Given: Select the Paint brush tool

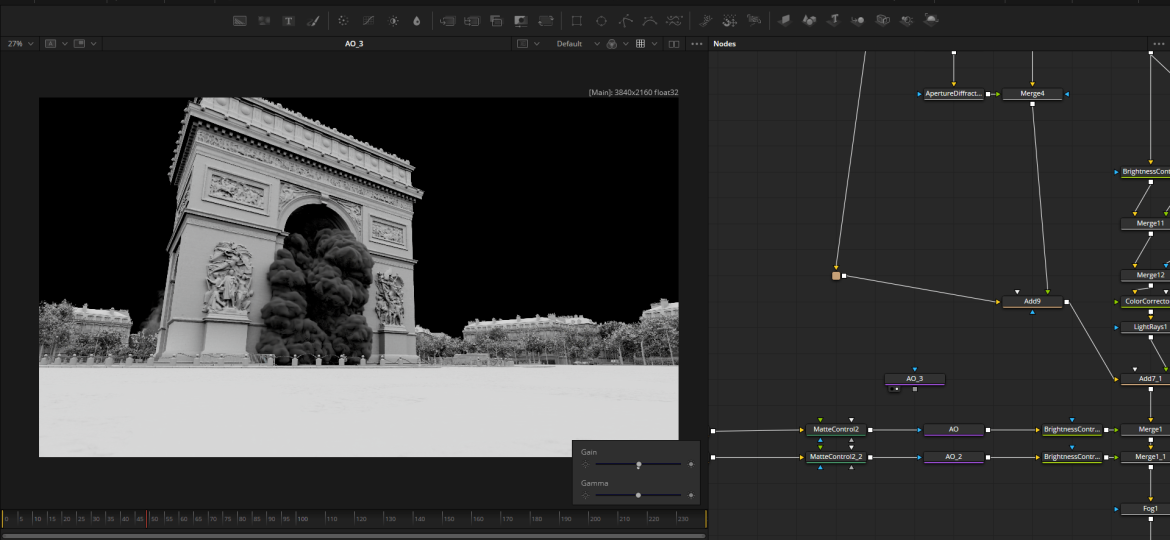Looking at the screenshot, I should tap(313, 20).
